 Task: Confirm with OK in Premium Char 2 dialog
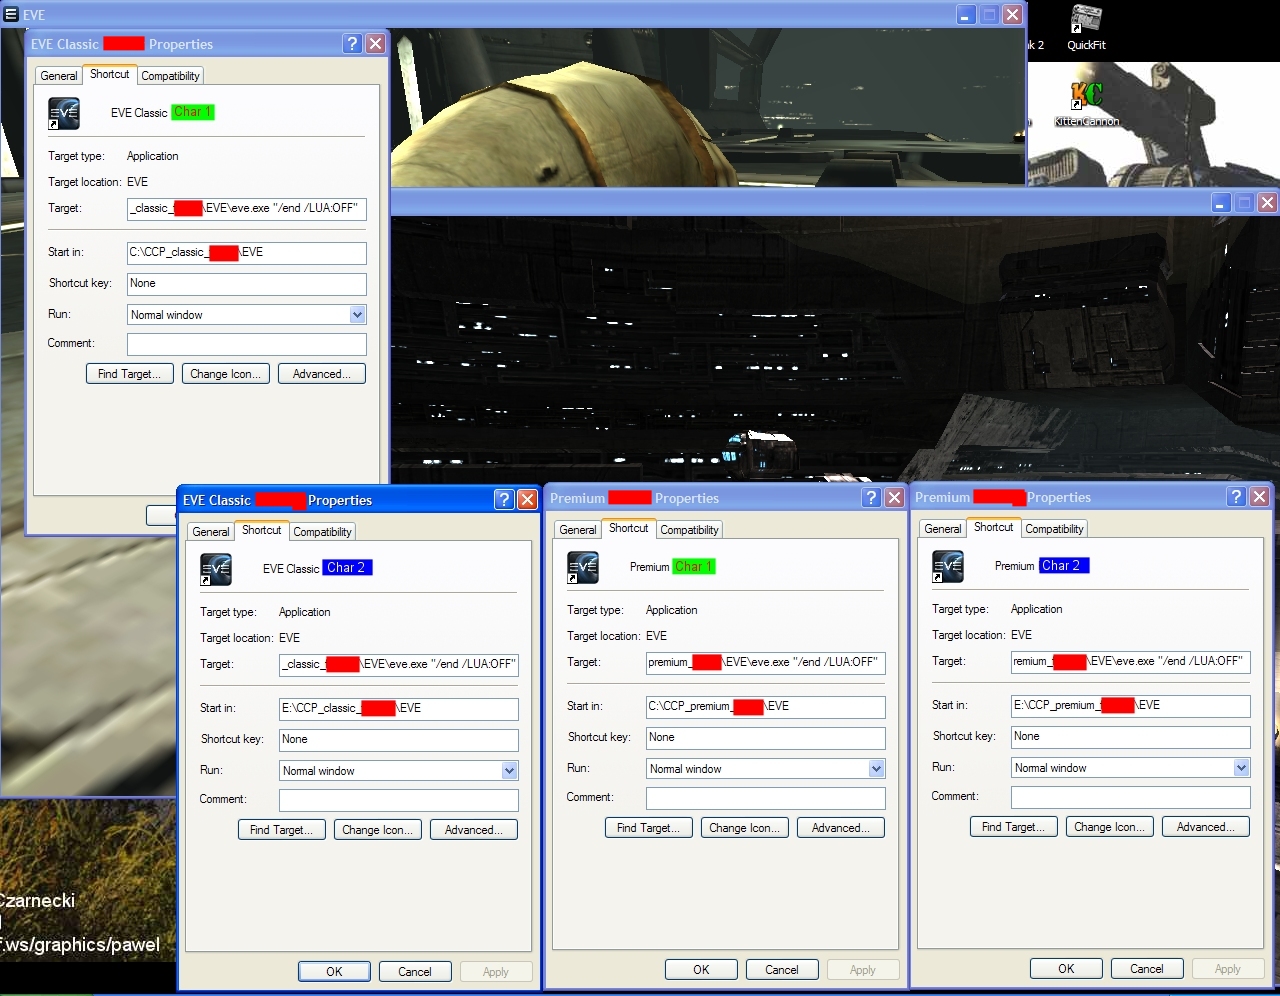(1066, 969)
